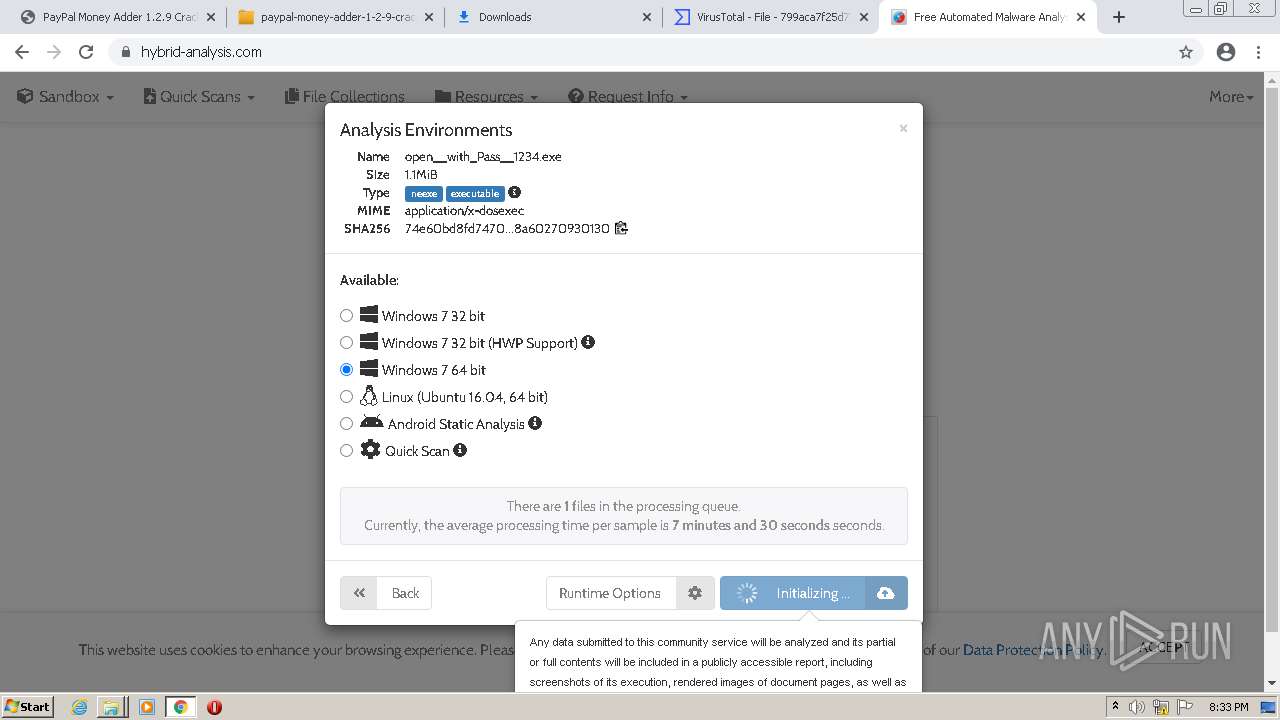Click the executable type tag

pyautogui.click(x=475, y=193)
